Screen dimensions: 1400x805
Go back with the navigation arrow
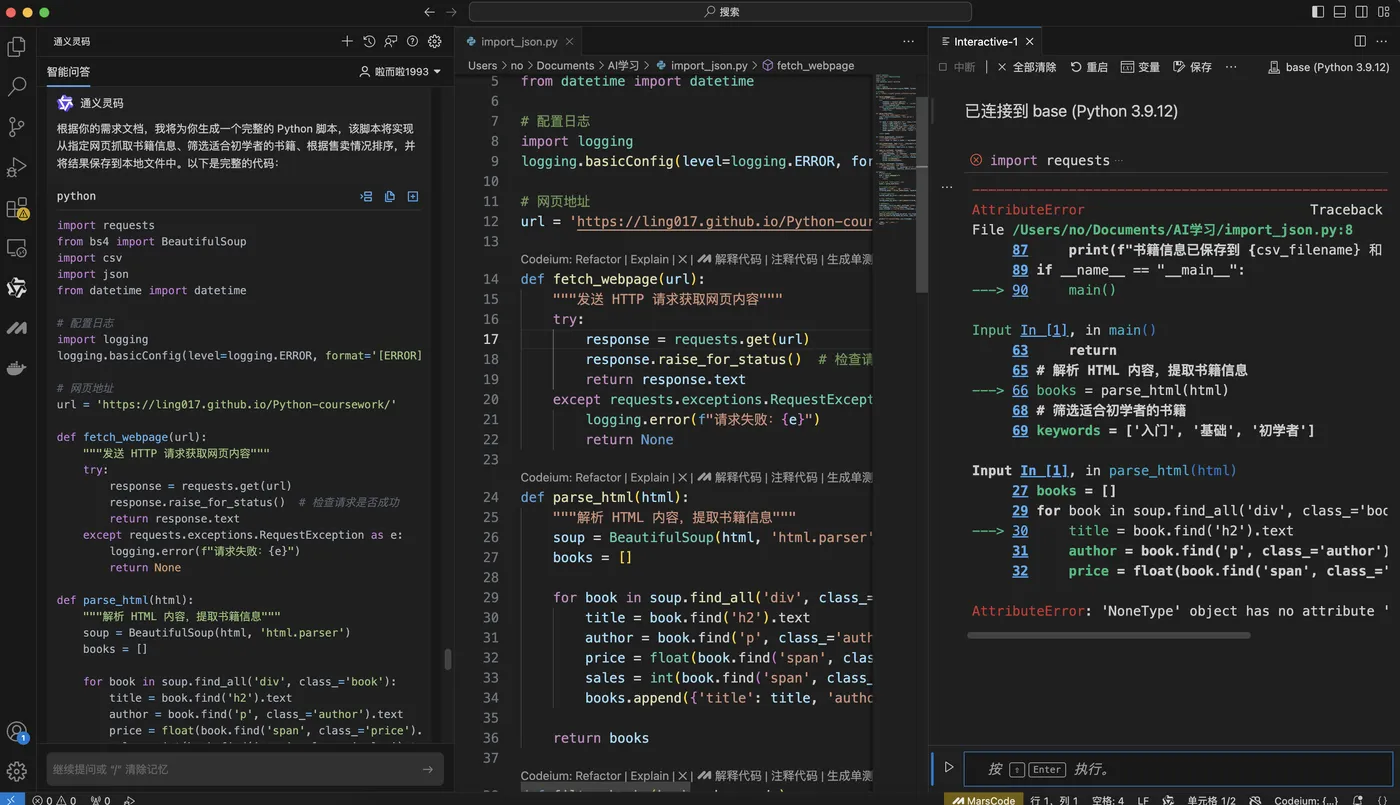pyautogui.click(x=429, y=12)
